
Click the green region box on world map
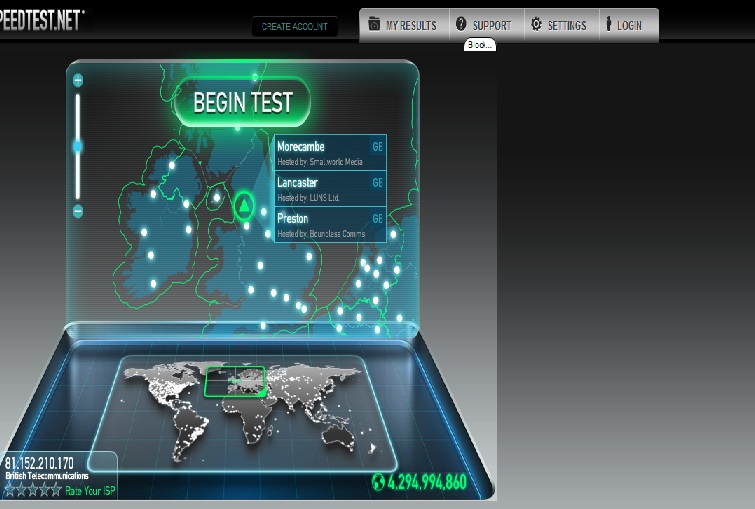click(x=235, y=381)
